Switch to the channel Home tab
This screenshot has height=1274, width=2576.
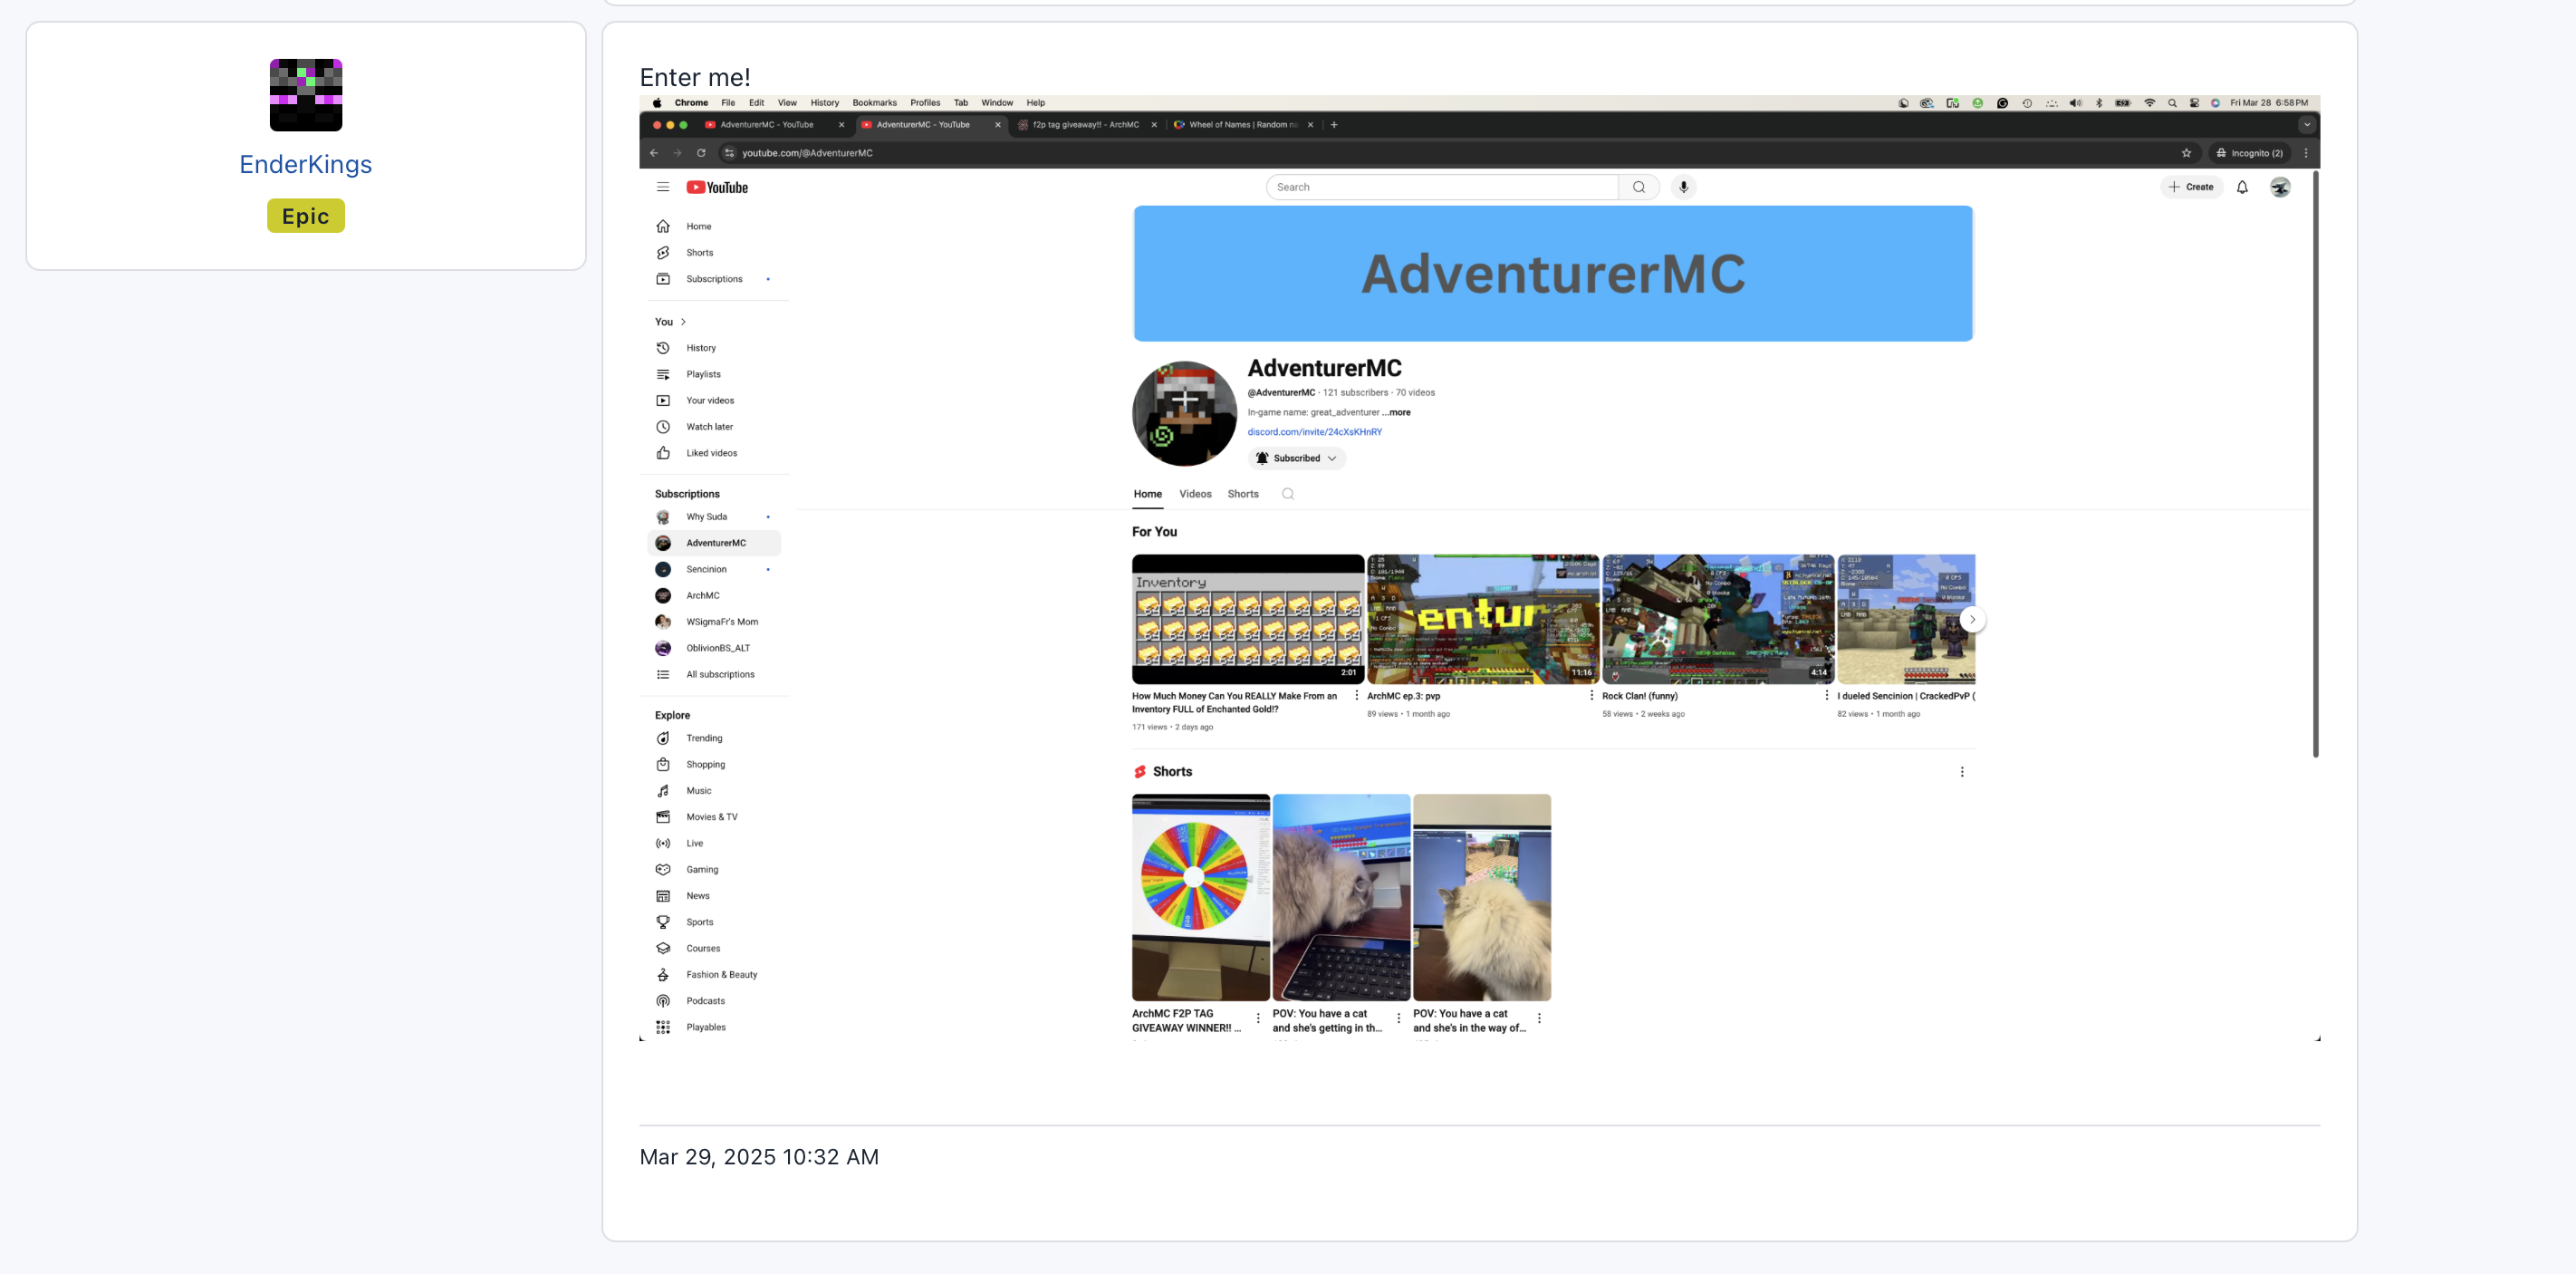point(1148,494)
